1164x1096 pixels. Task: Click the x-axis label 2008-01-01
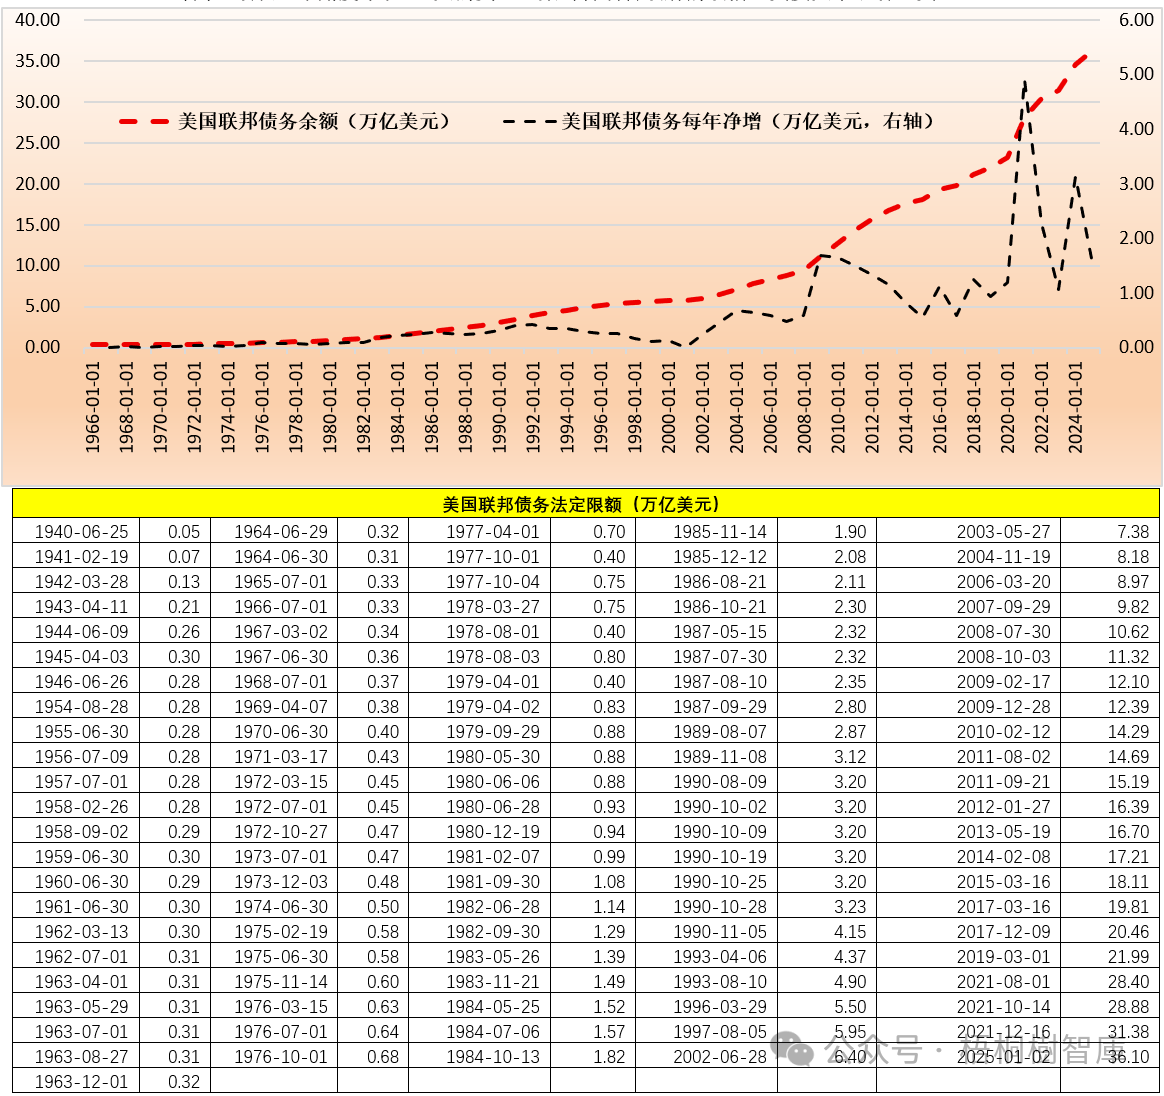tap(805, 407)
